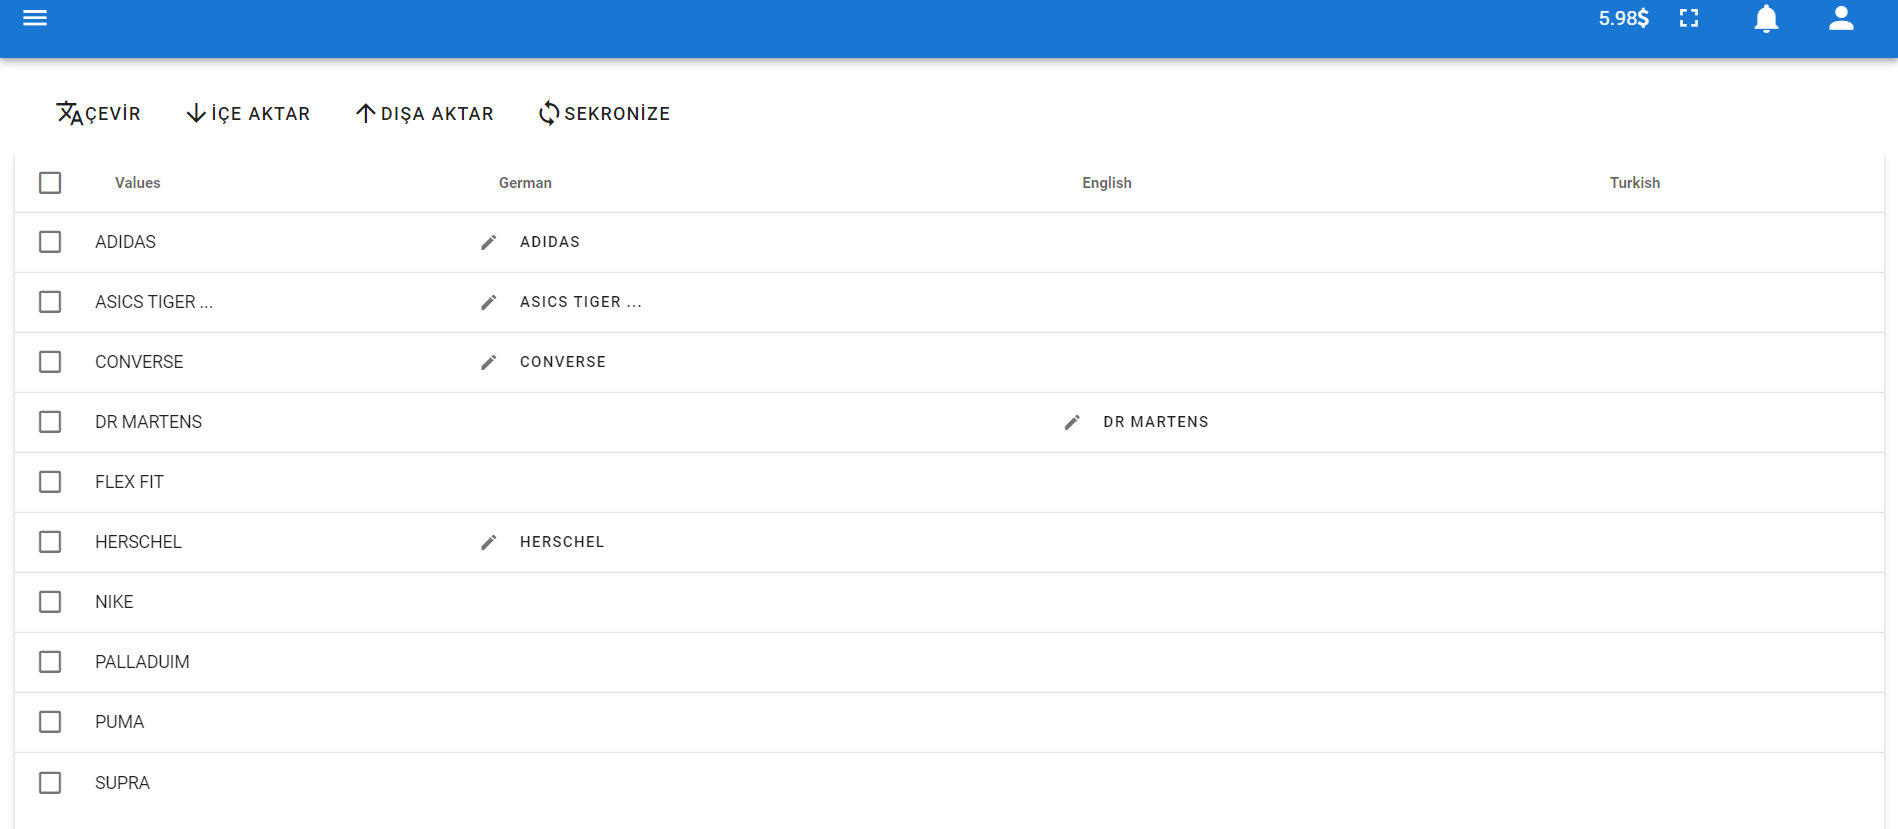Screen dimensions: 1898x829
Task: Check the NIKE row checkbox
Action: point(50,602)
